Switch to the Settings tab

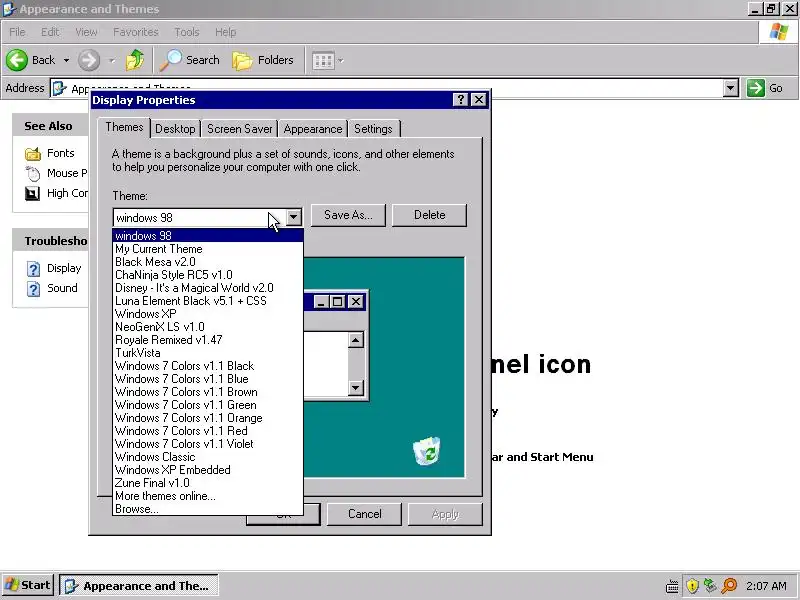click(373, 129)
